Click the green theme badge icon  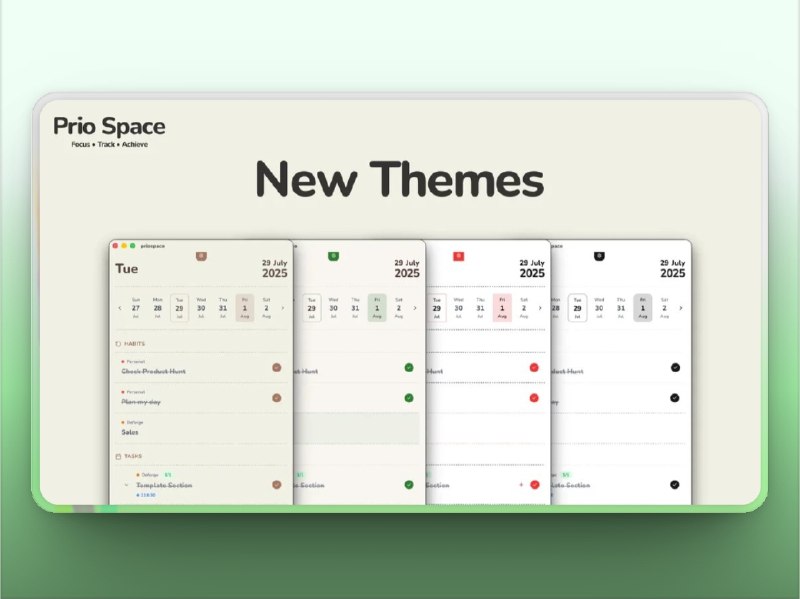[x=333, y=256]
